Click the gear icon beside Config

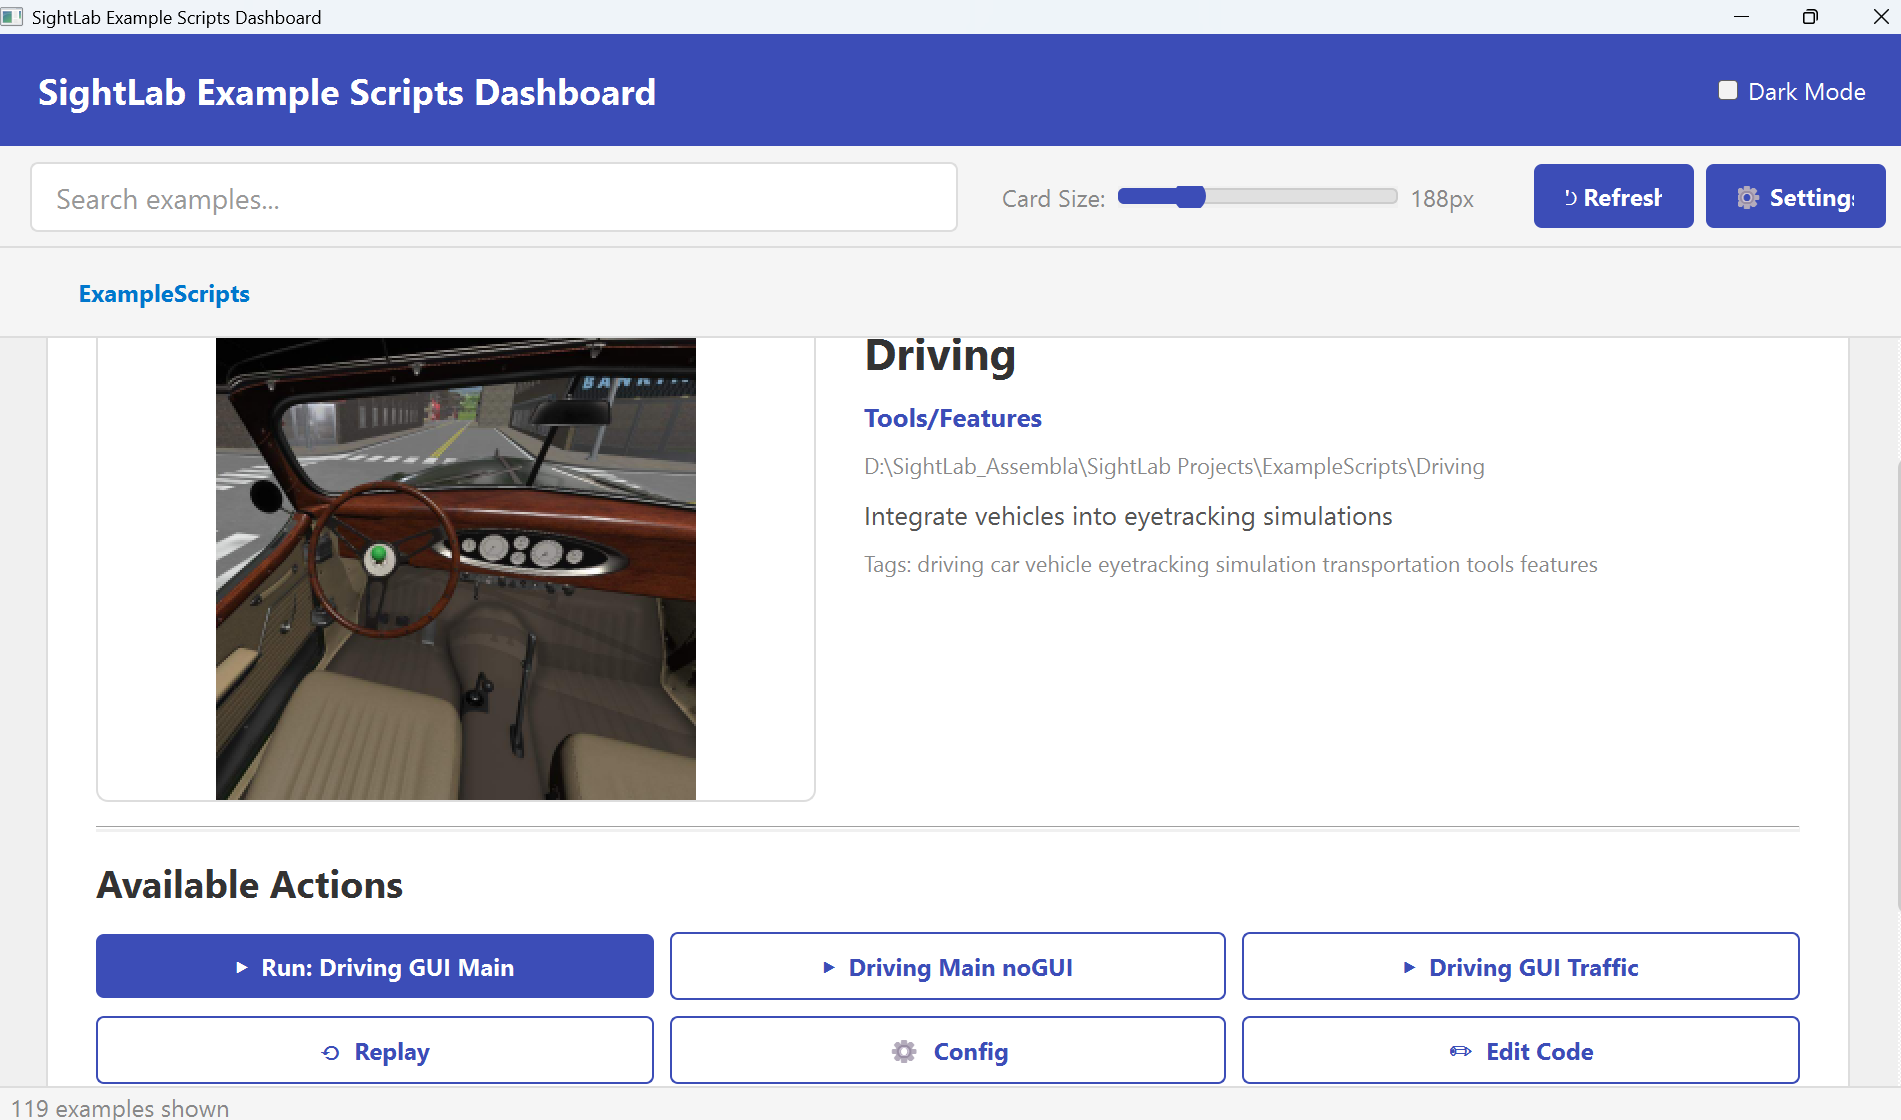[x=904, y=1052]
